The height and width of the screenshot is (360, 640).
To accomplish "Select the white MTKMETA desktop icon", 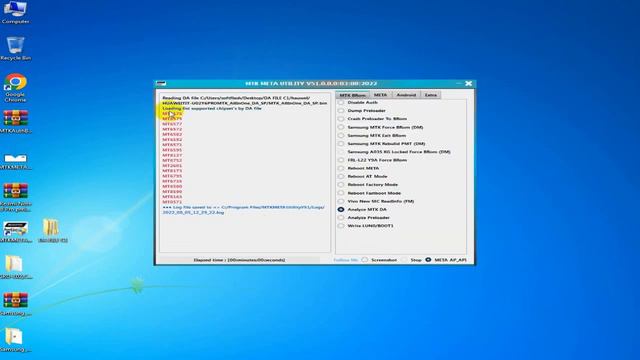I will [16, 160].
